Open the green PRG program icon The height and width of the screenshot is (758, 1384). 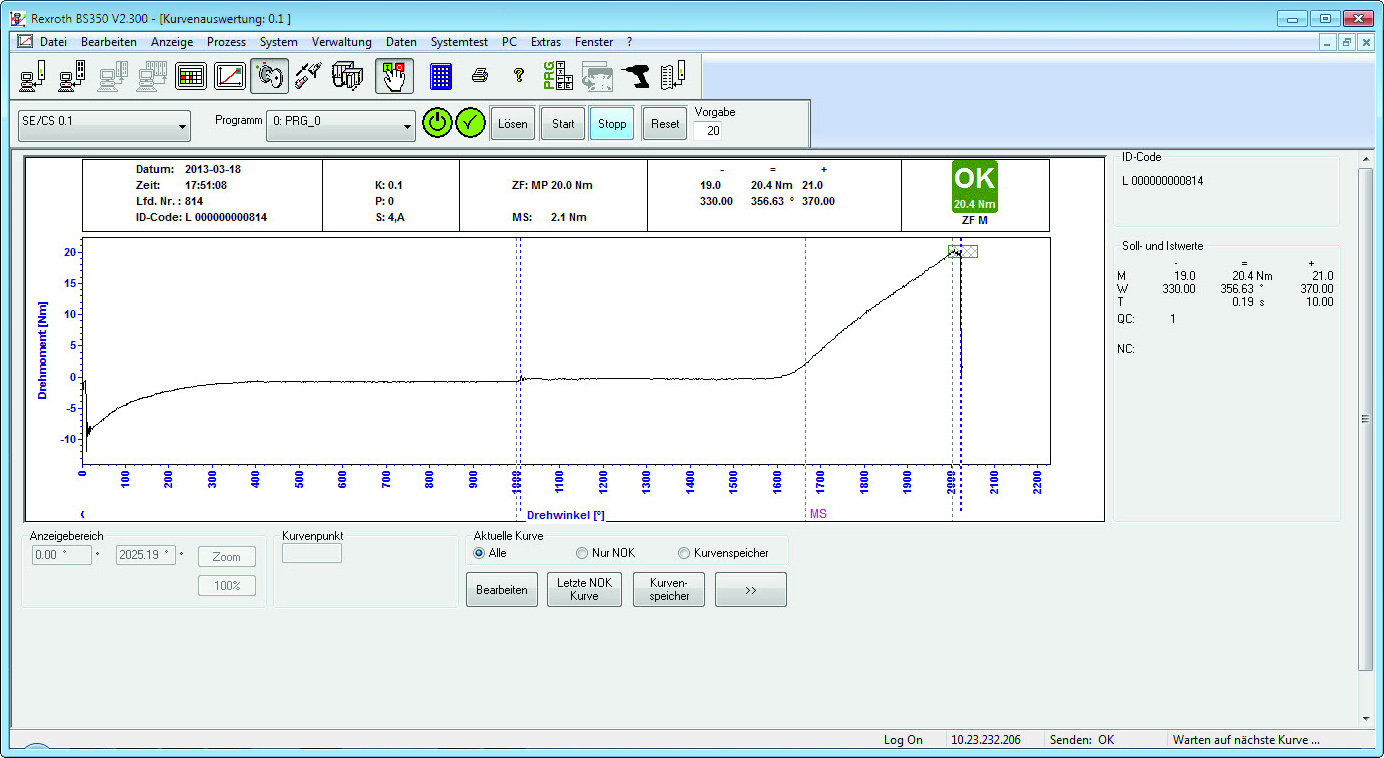557,76
